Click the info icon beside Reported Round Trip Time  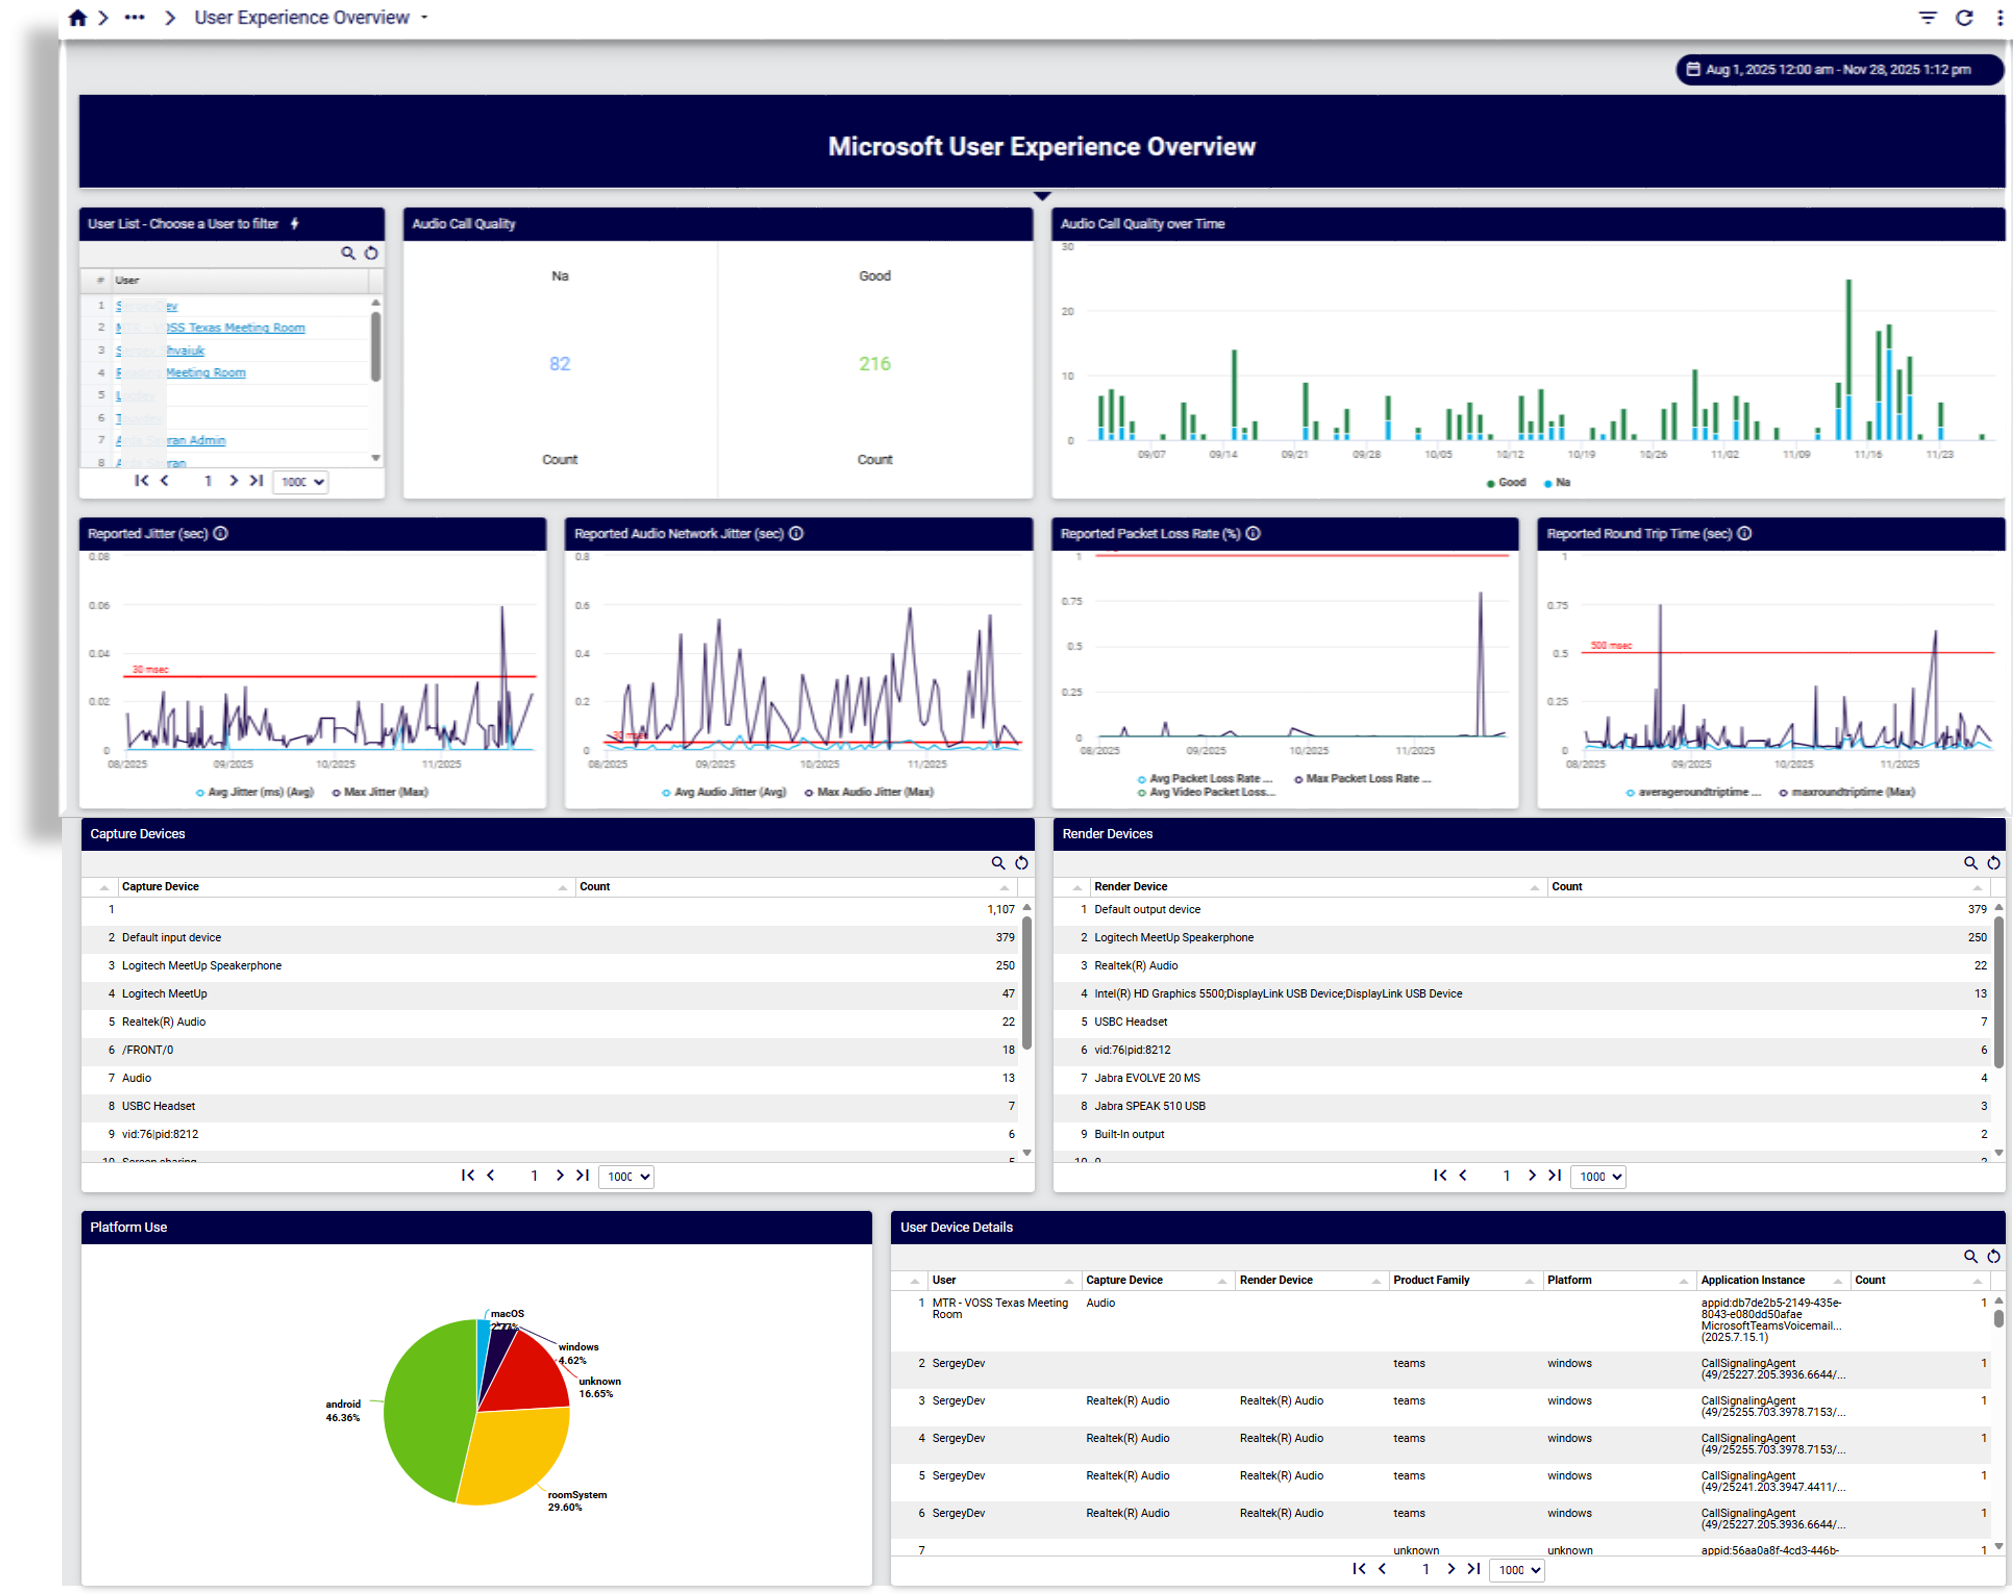pos(1746,534)
